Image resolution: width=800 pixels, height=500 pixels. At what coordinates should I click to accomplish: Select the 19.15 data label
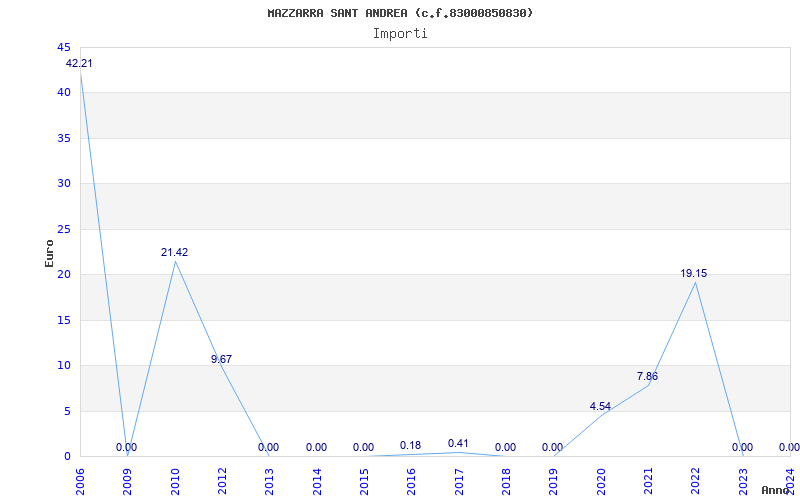(x=694, y=273)
